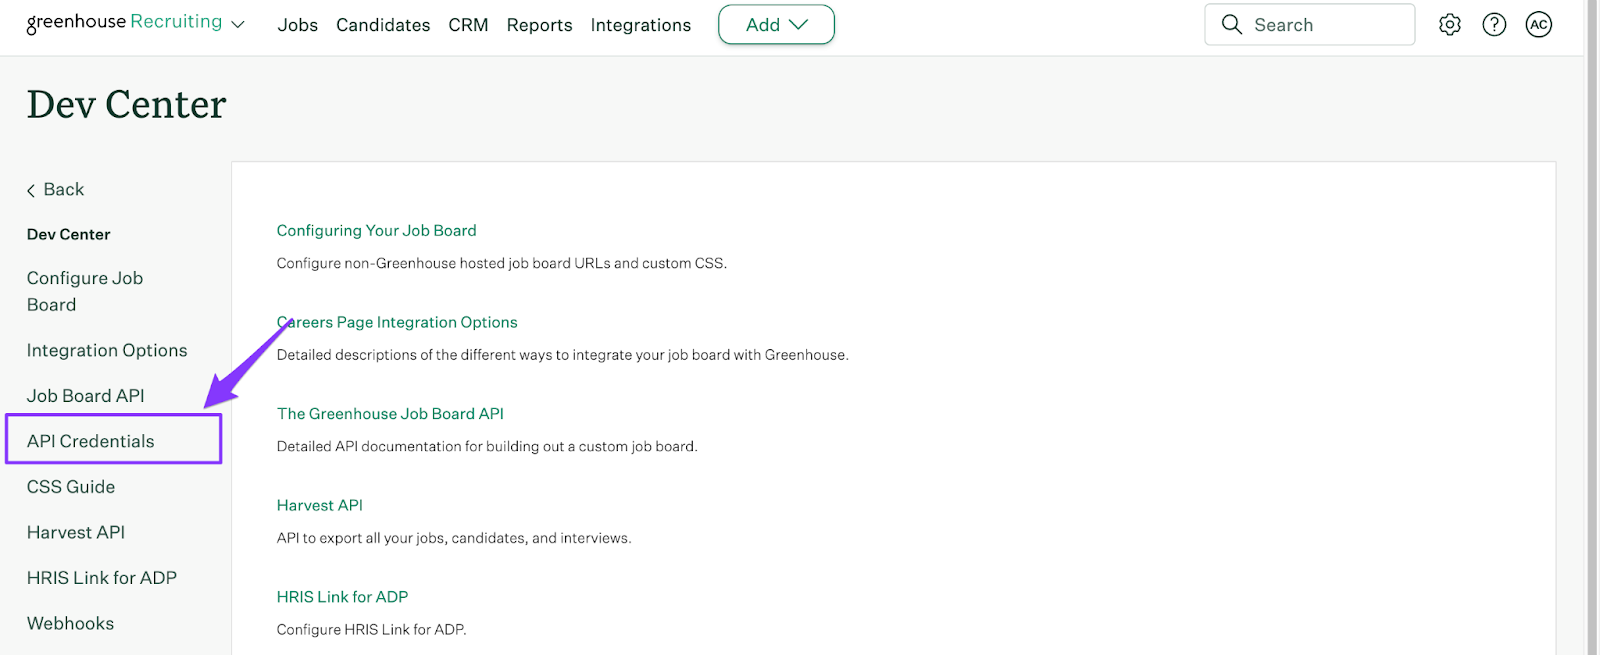Go to the Candidates menu
The width and height of the screenshot is (1600, 655).
[x=383, y=25]
